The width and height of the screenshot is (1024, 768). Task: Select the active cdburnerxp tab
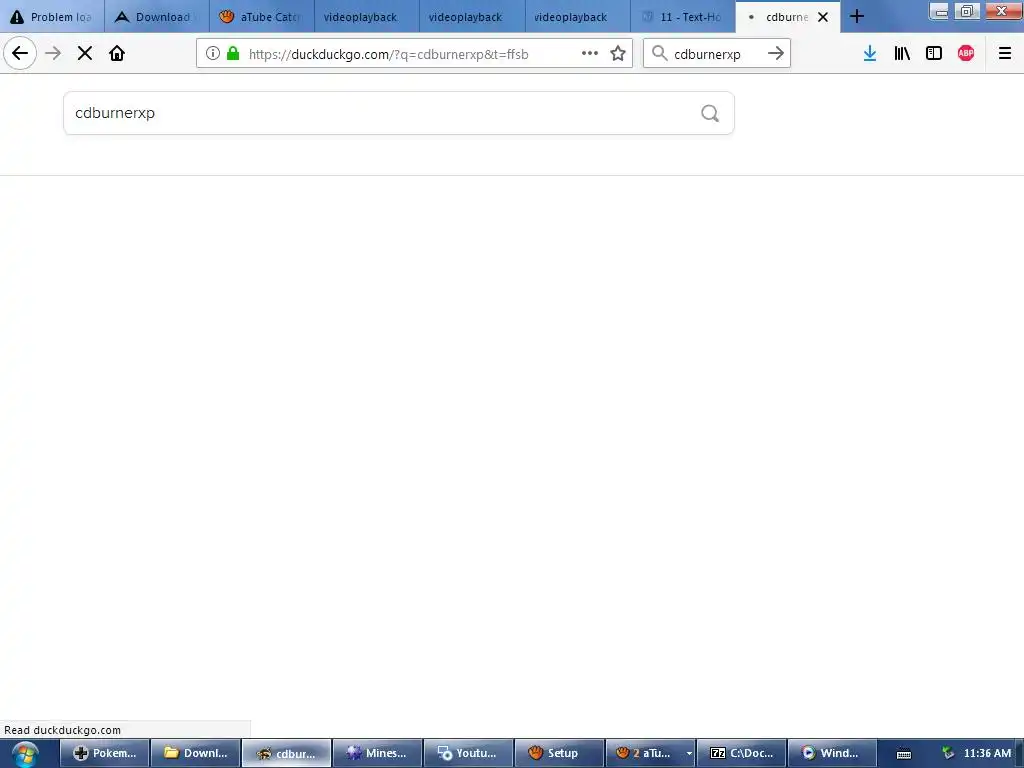tap(787, 17)
